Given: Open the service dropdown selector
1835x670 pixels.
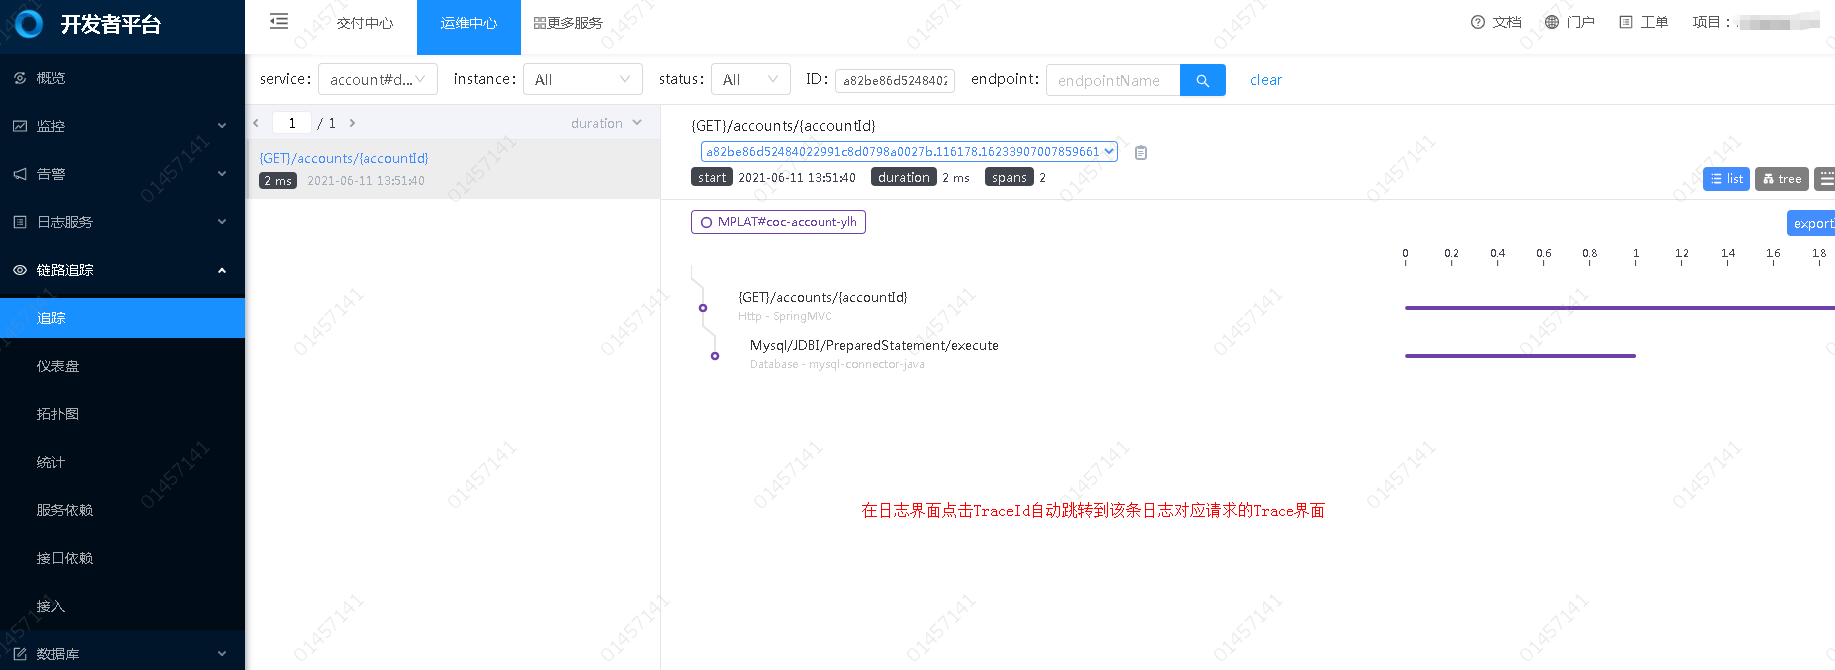Looking at the screenshot, I should (x=377, y=80).
